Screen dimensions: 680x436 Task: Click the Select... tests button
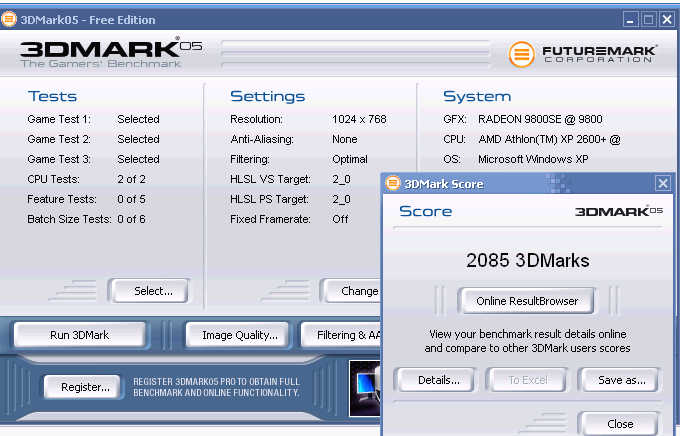click(x=150, y=291)
